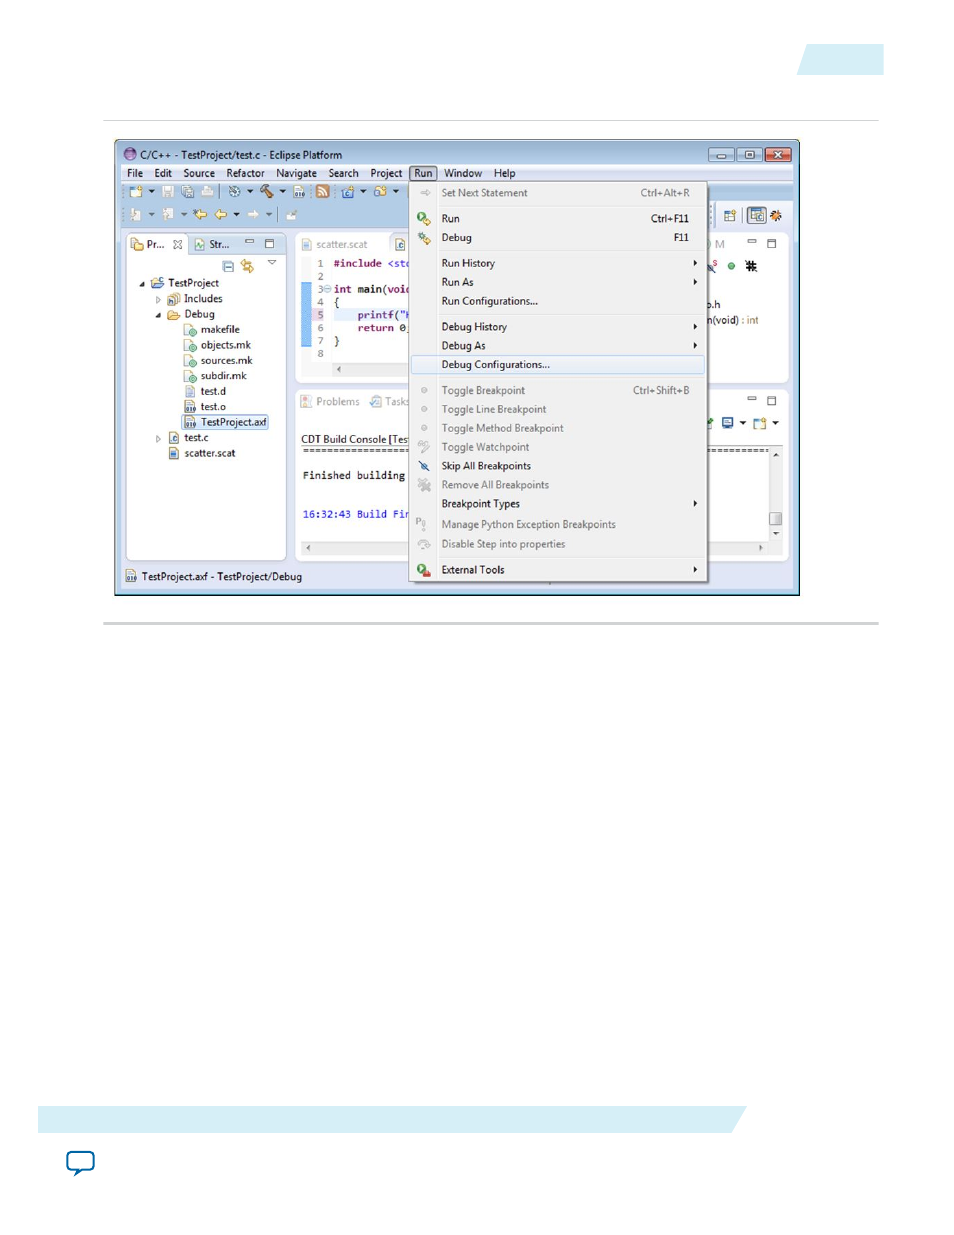Open Project Explorer view menu triangle
The height and width of the screenshot is (1235, 954).
pyautogui.click(x=271, y=263)
